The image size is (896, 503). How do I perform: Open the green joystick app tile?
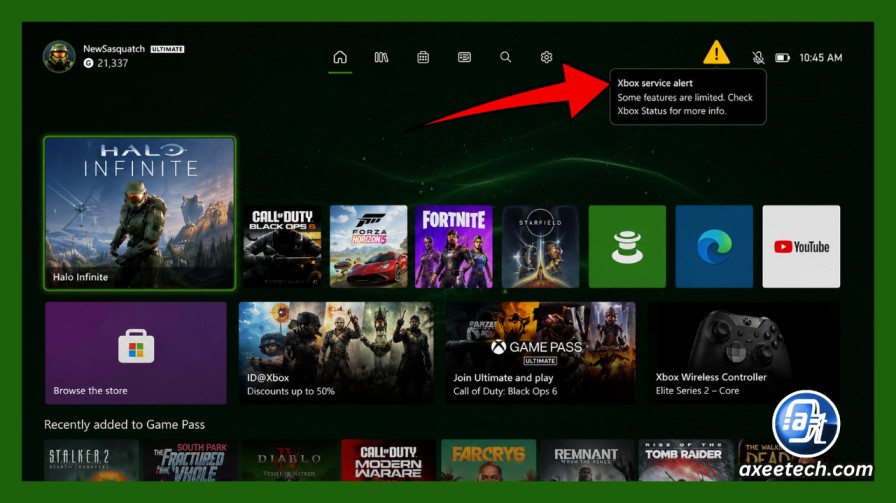[x=627, y=246]
